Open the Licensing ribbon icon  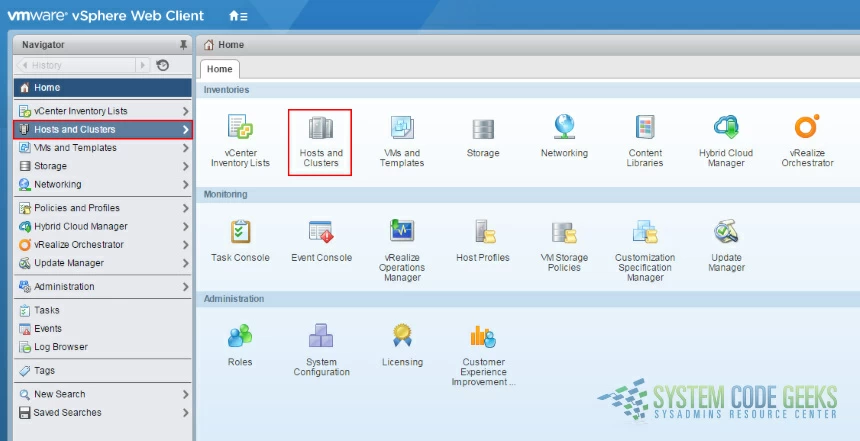pyautogui.click(x=402, y=335)
